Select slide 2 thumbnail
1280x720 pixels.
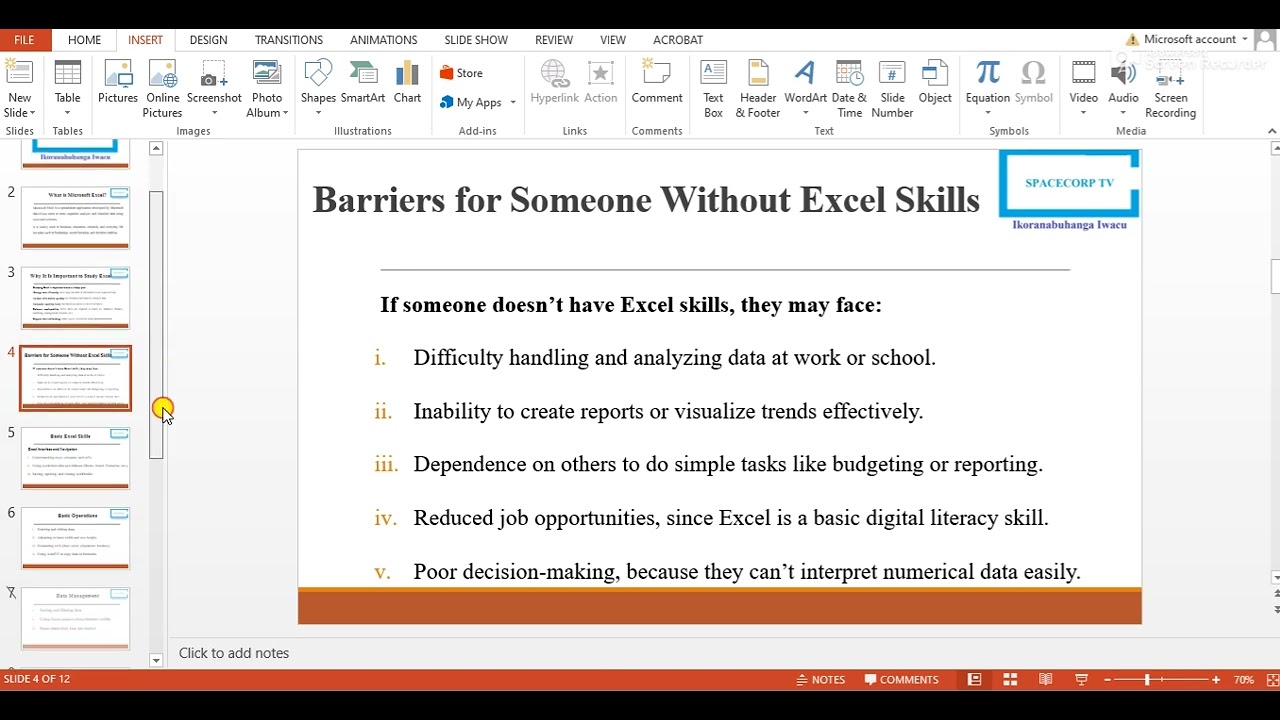pos(76,218)
